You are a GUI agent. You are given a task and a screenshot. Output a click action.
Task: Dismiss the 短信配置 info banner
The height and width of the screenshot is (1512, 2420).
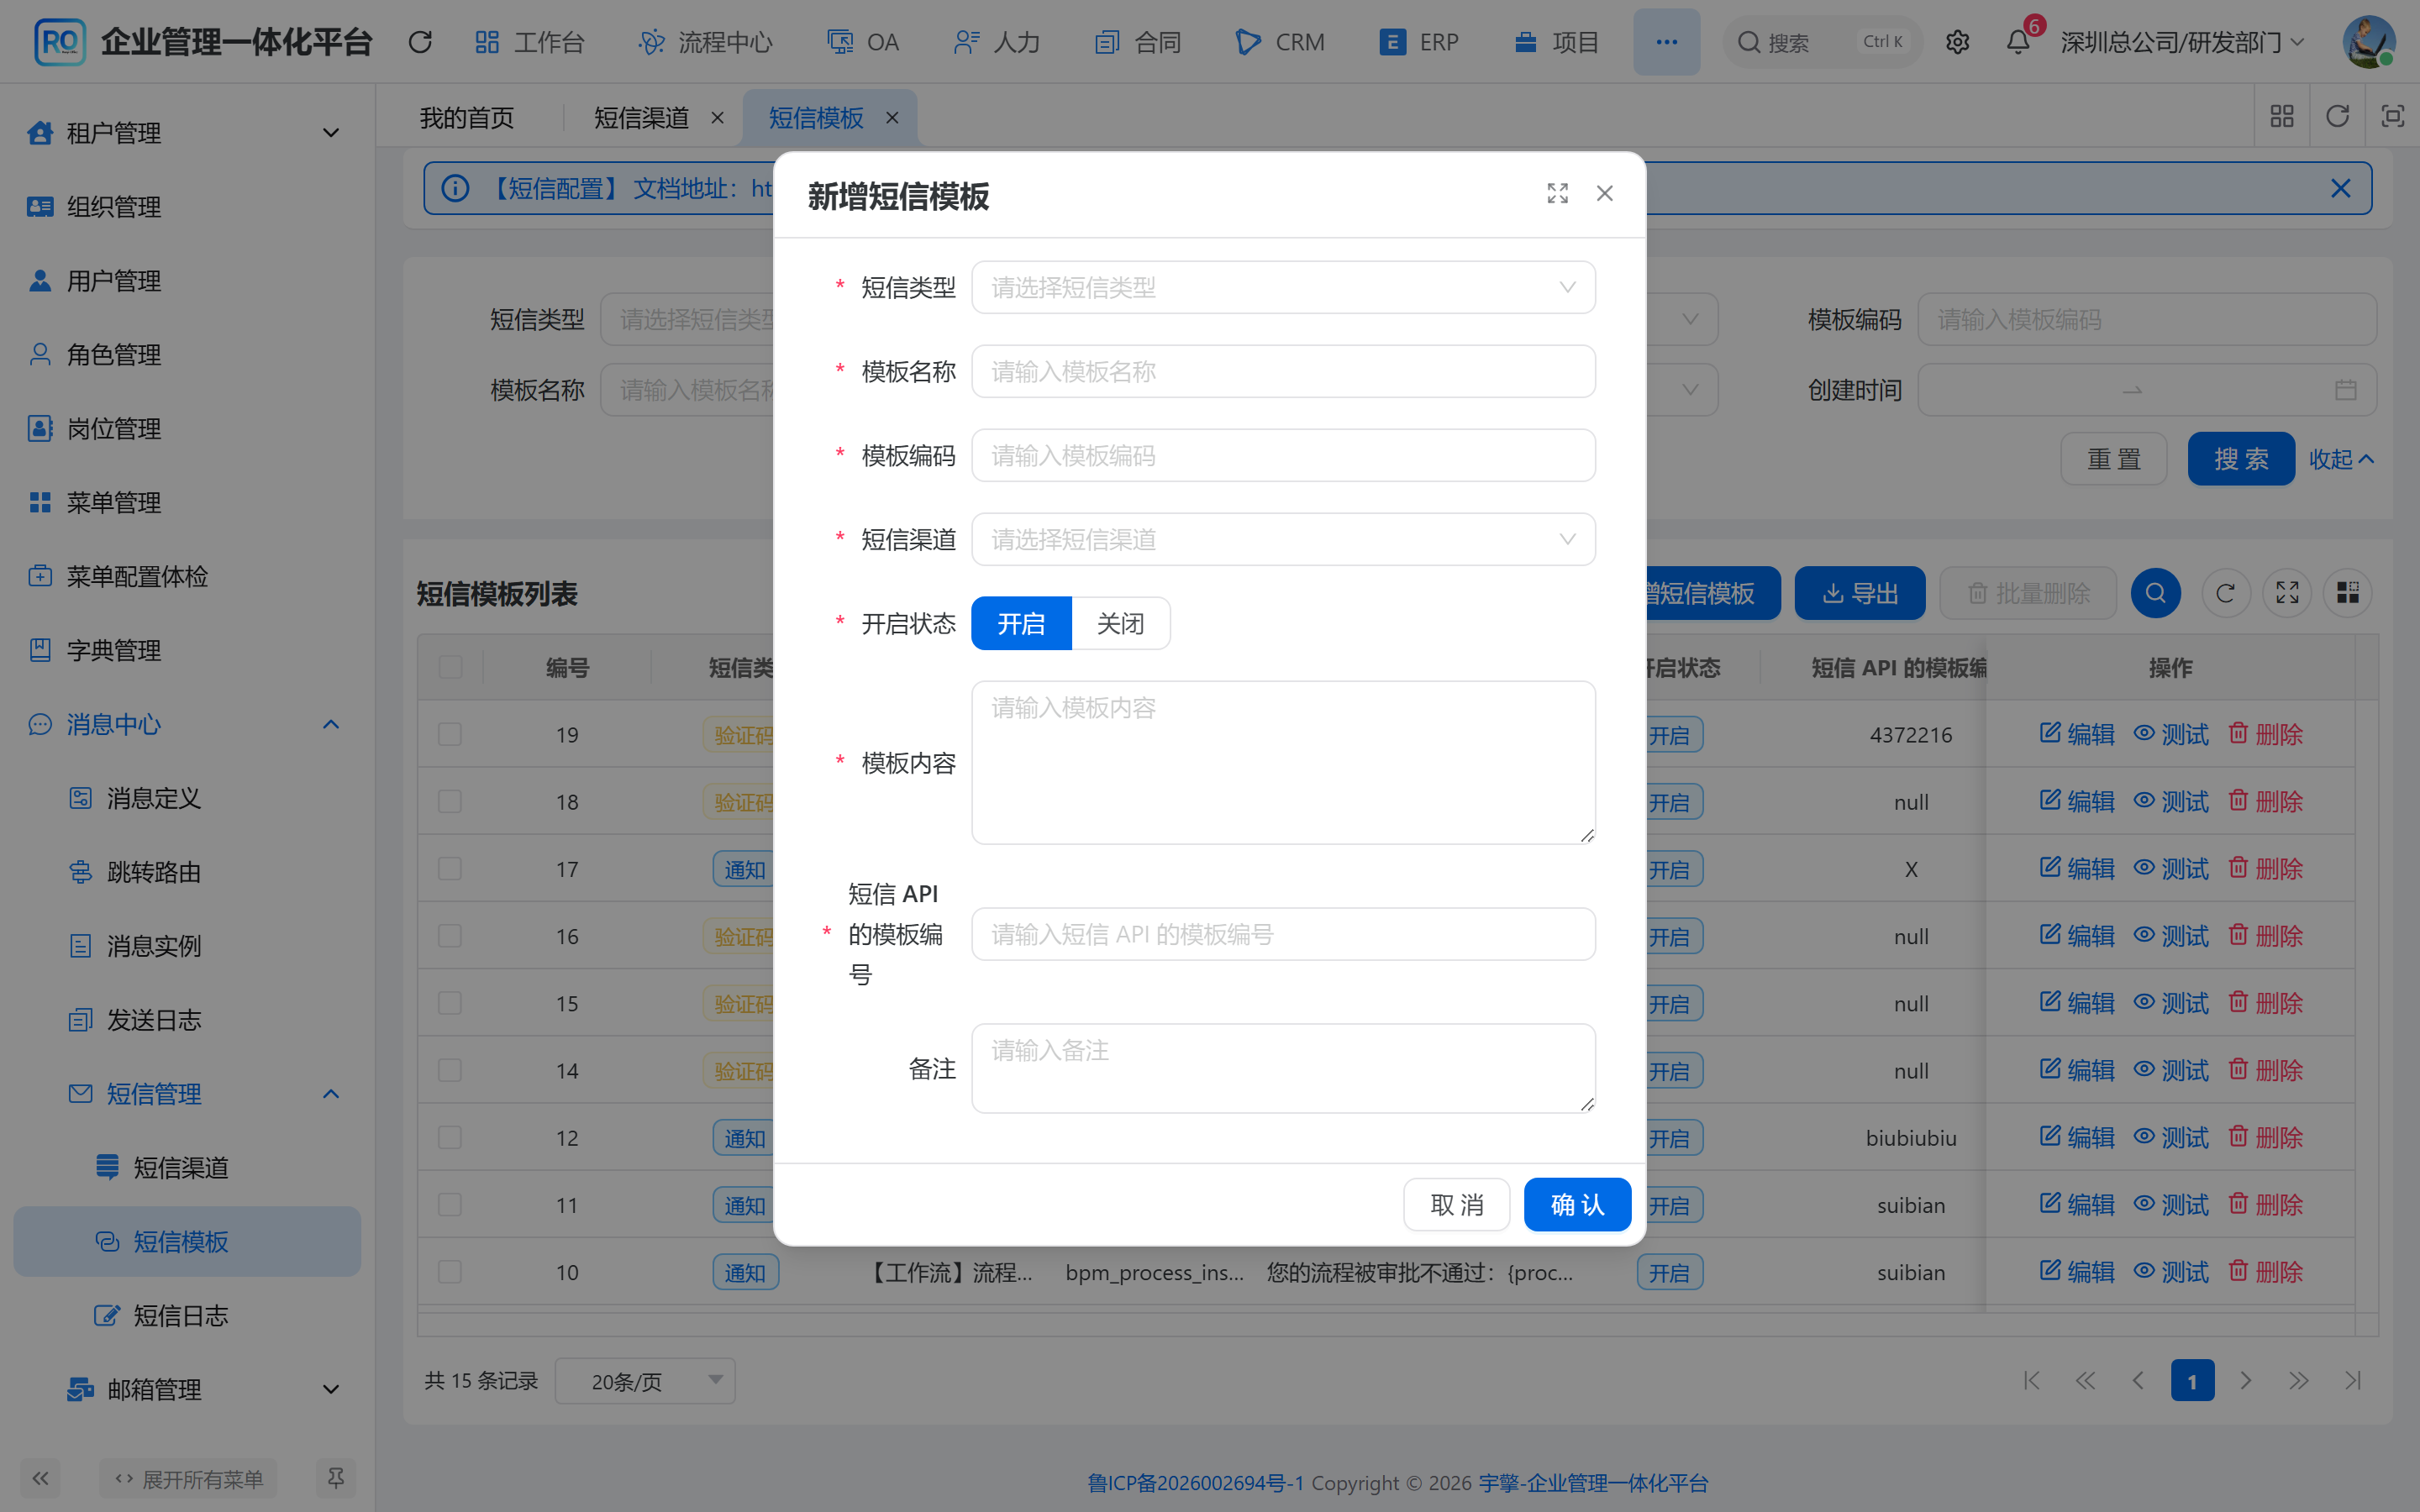click(x=2340, y=188)
